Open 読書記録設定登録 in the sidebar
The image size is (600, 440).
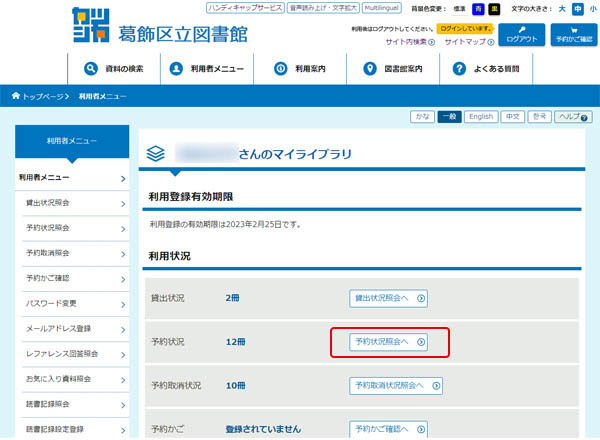pos(75,429)
